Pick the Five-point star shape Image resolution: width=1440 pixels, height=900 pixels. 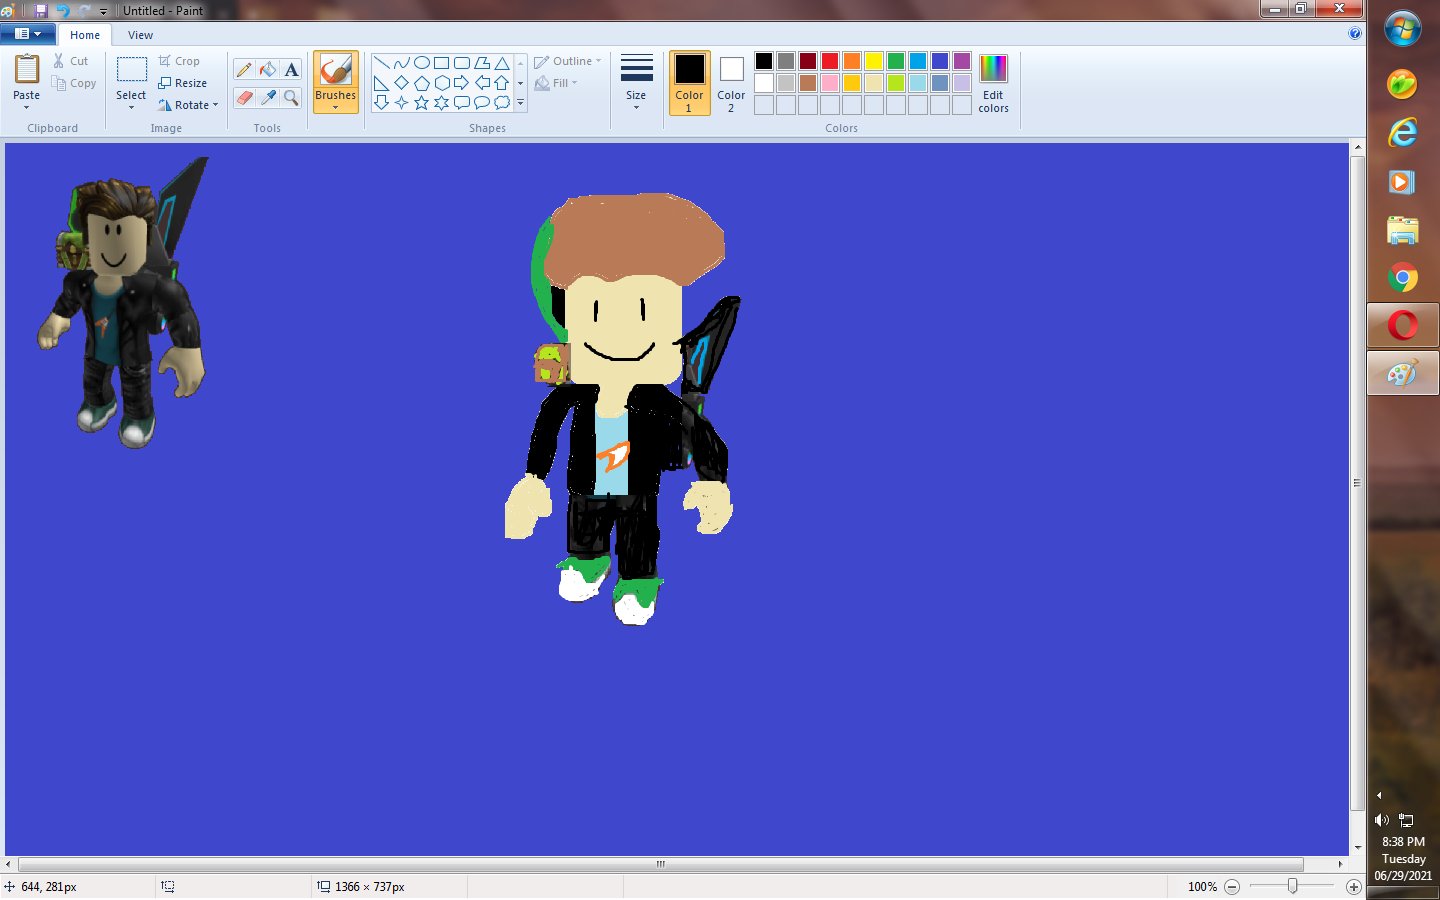pyautogui.click(x=421, y=102)
